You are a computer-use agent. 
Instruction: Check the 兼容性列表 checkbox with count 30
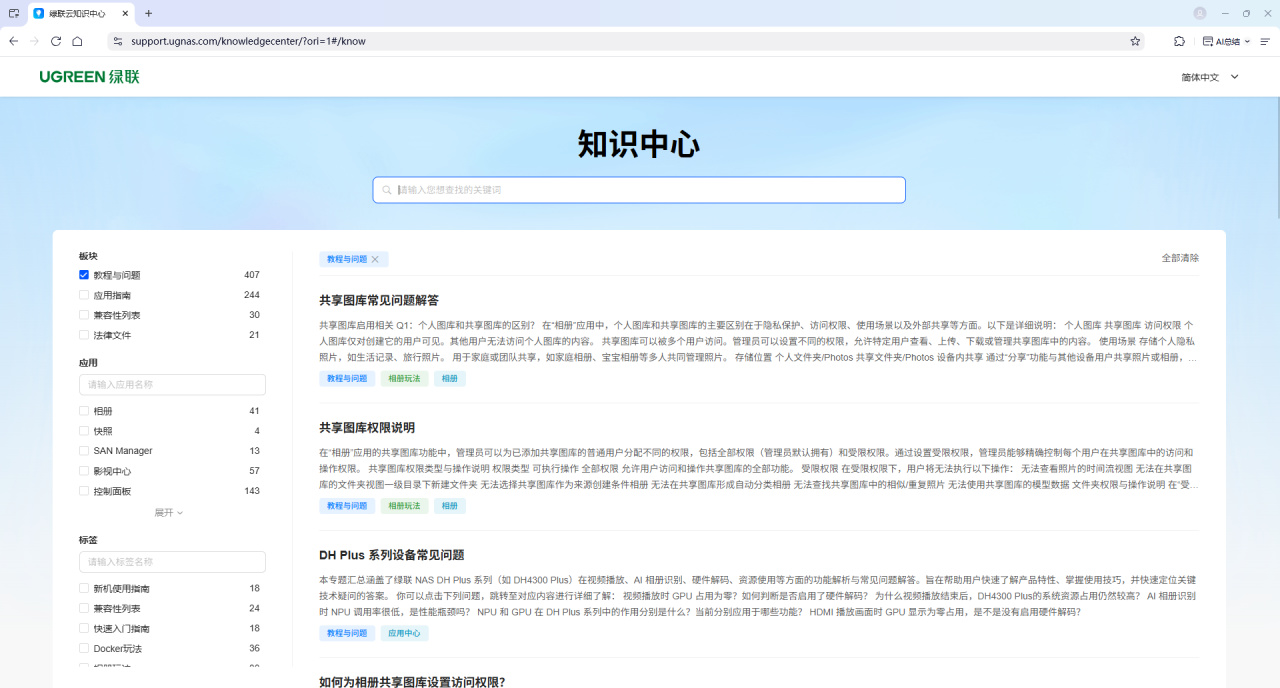[84, 315]
